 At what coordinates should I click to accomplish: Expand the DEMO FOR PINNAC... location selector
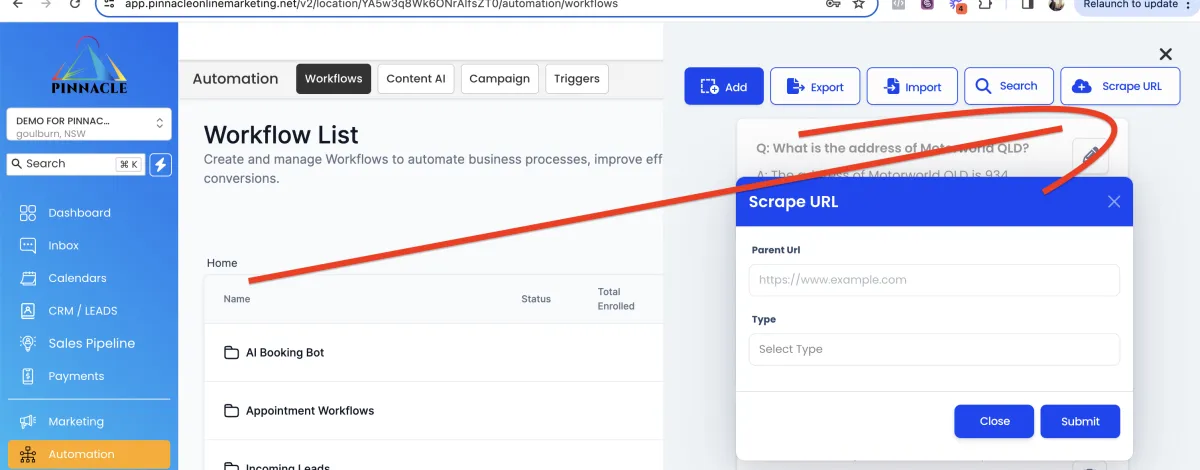(x=89, y=125)
